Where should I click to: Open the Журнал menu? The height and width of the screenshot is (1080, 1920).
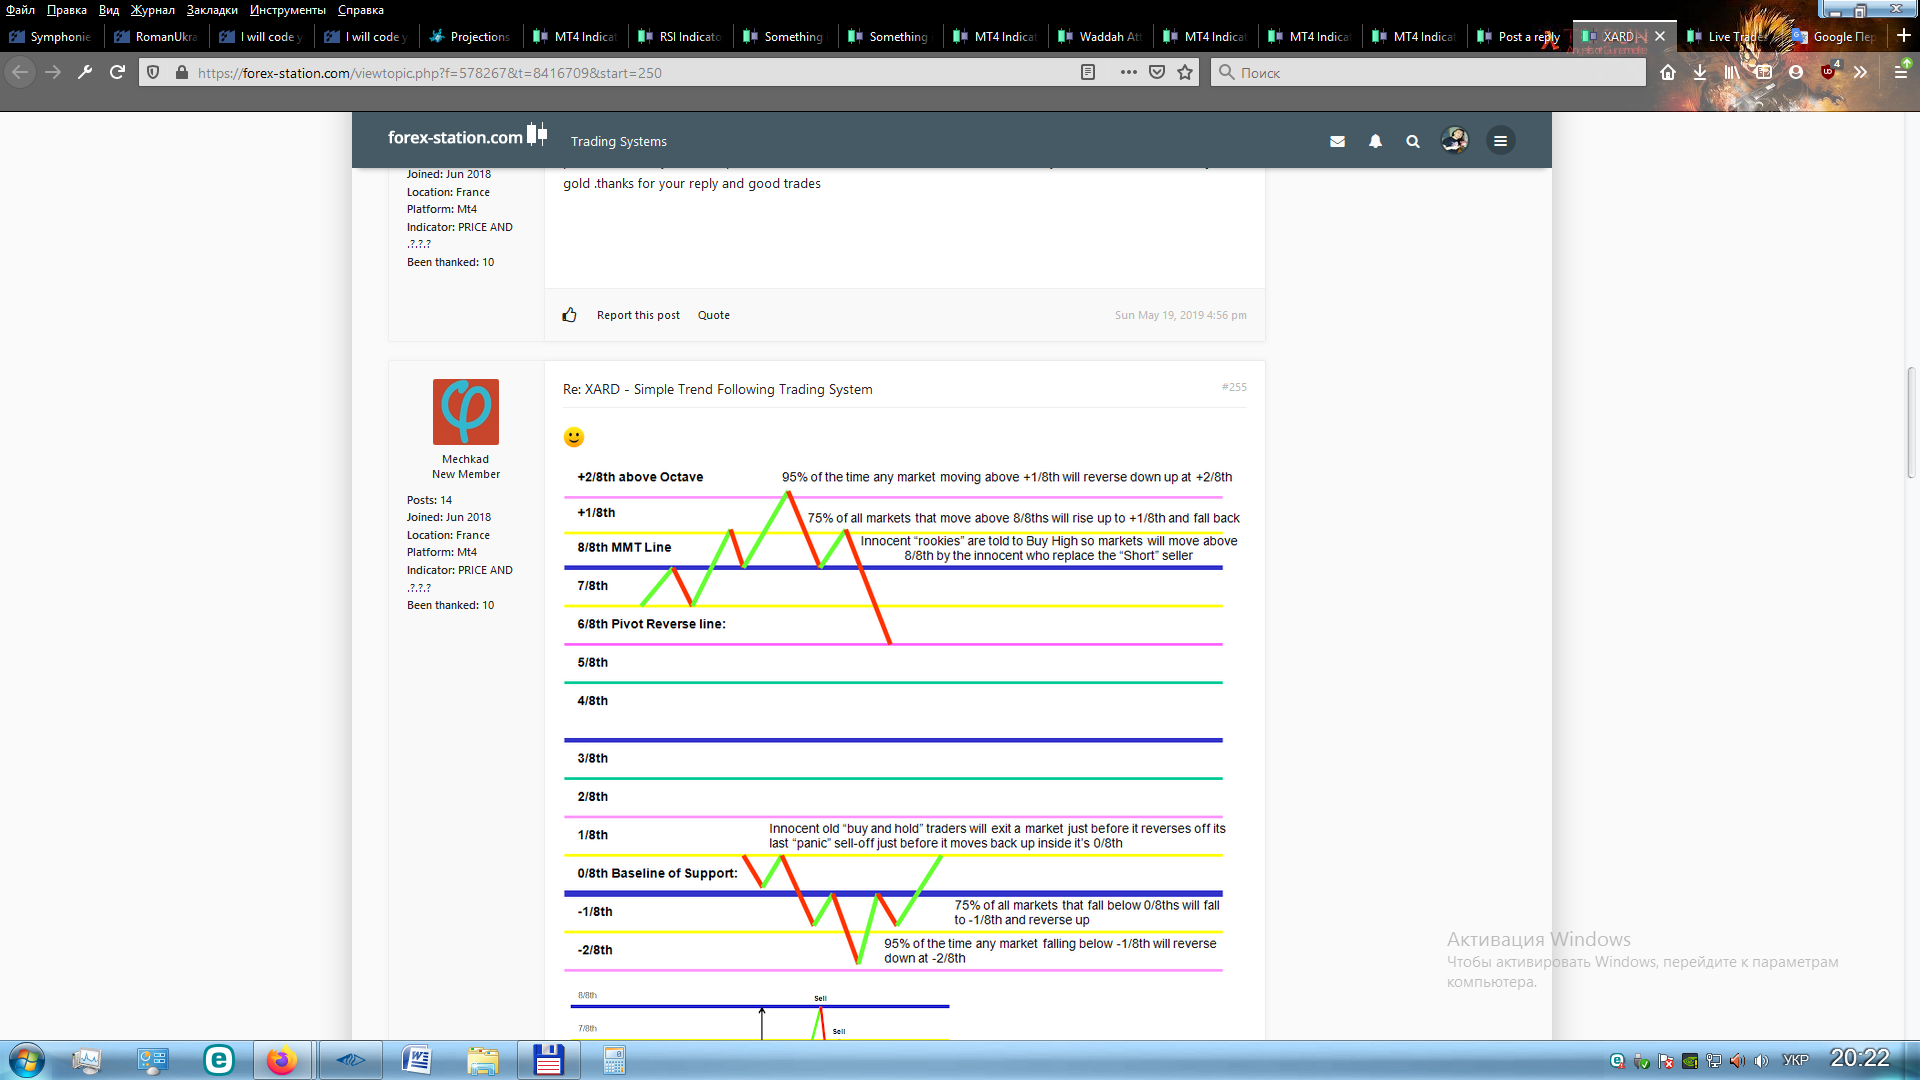(152, 10)
